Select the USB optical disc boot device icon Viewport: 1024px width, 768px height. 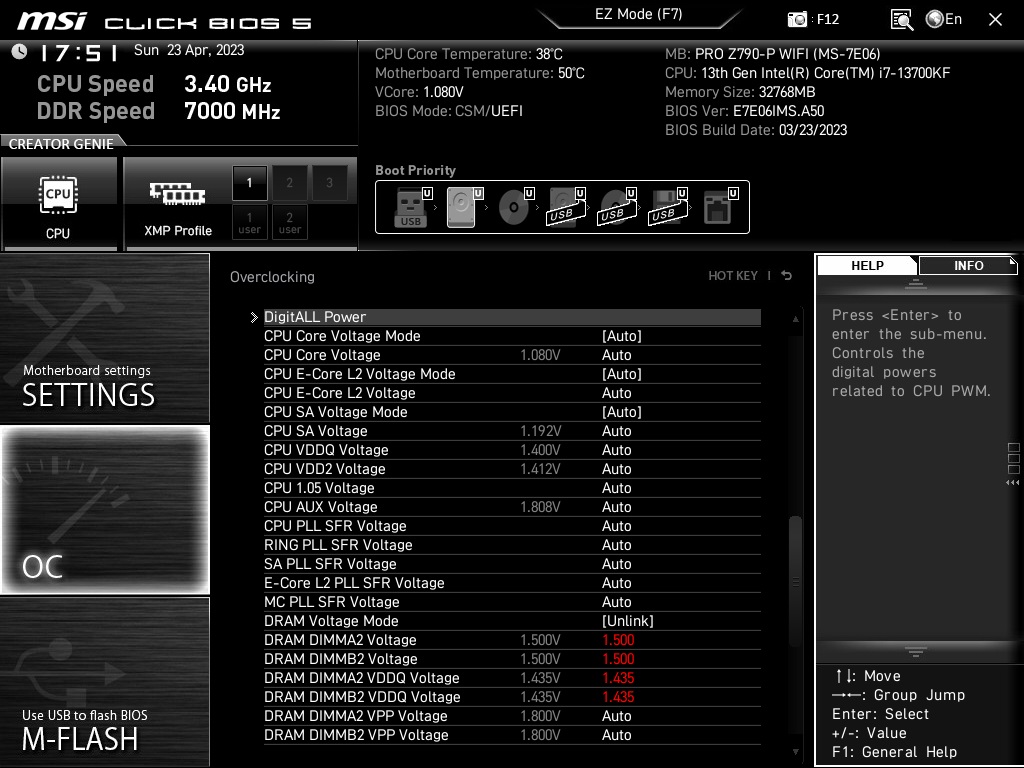[616, 207]
